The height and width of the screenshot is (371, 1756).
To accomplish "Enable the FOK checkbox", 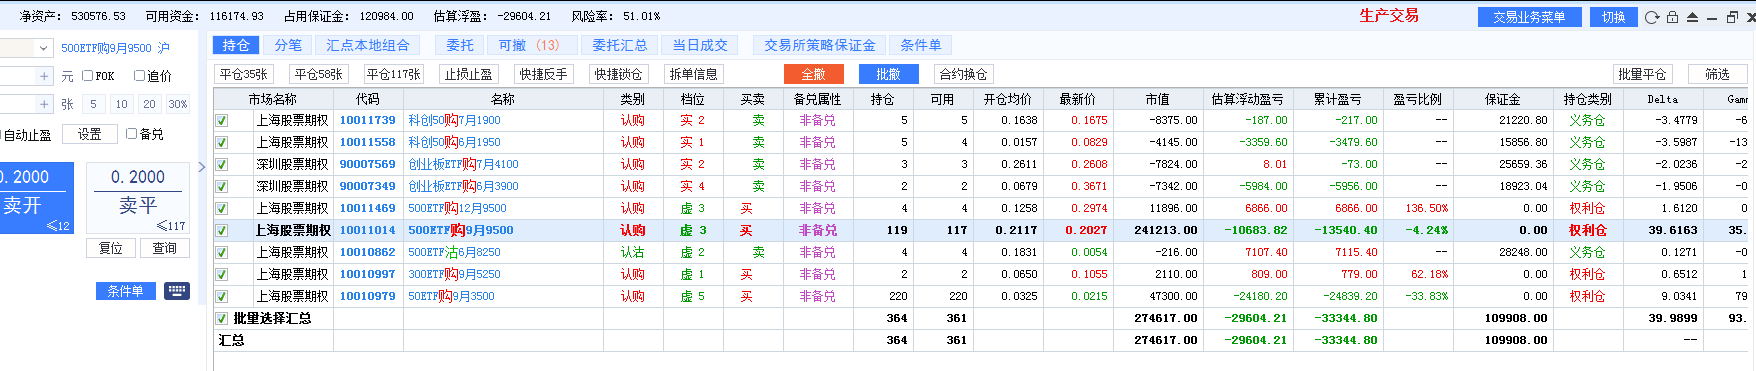I will tap(88, 76).
